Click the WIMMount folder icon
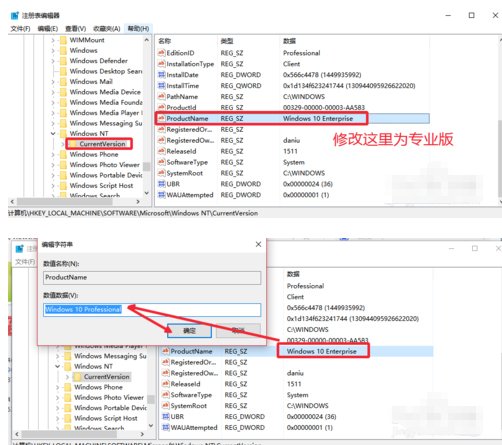This screenshot has width=502, height=445. (63, 40)
